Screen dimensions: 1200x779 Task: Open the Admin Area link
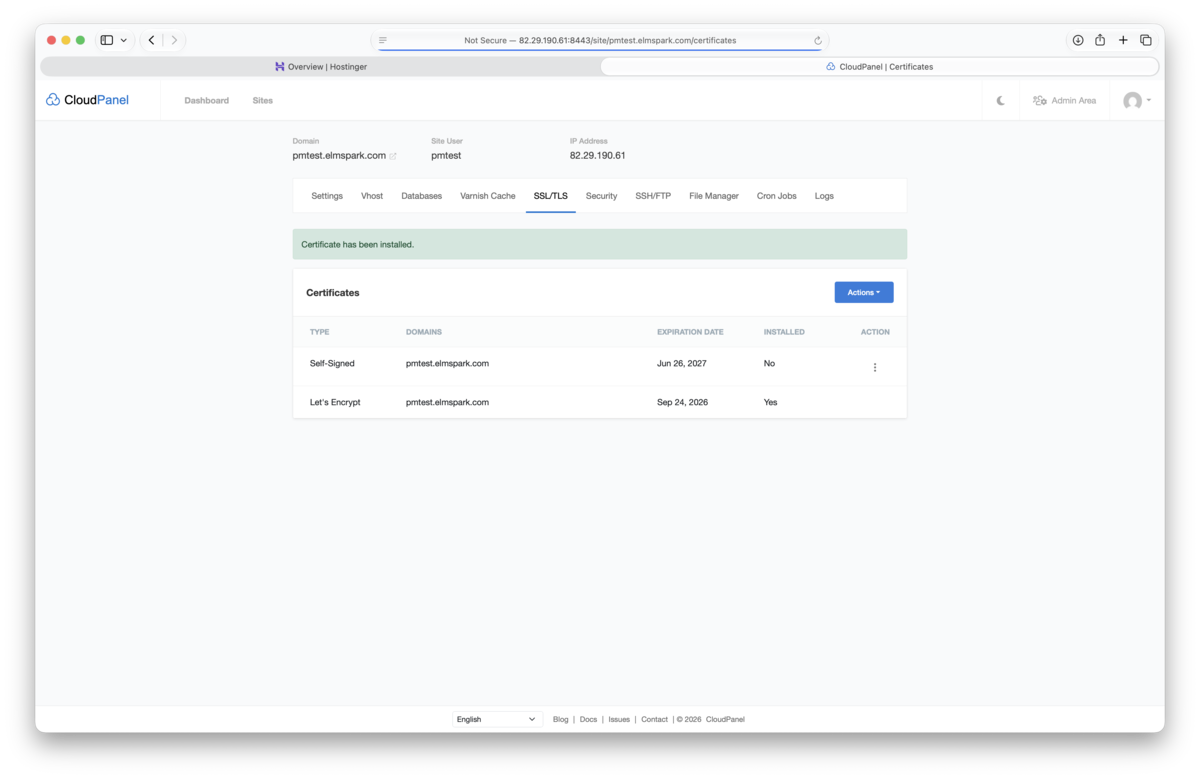click(x=1064, y=101)
